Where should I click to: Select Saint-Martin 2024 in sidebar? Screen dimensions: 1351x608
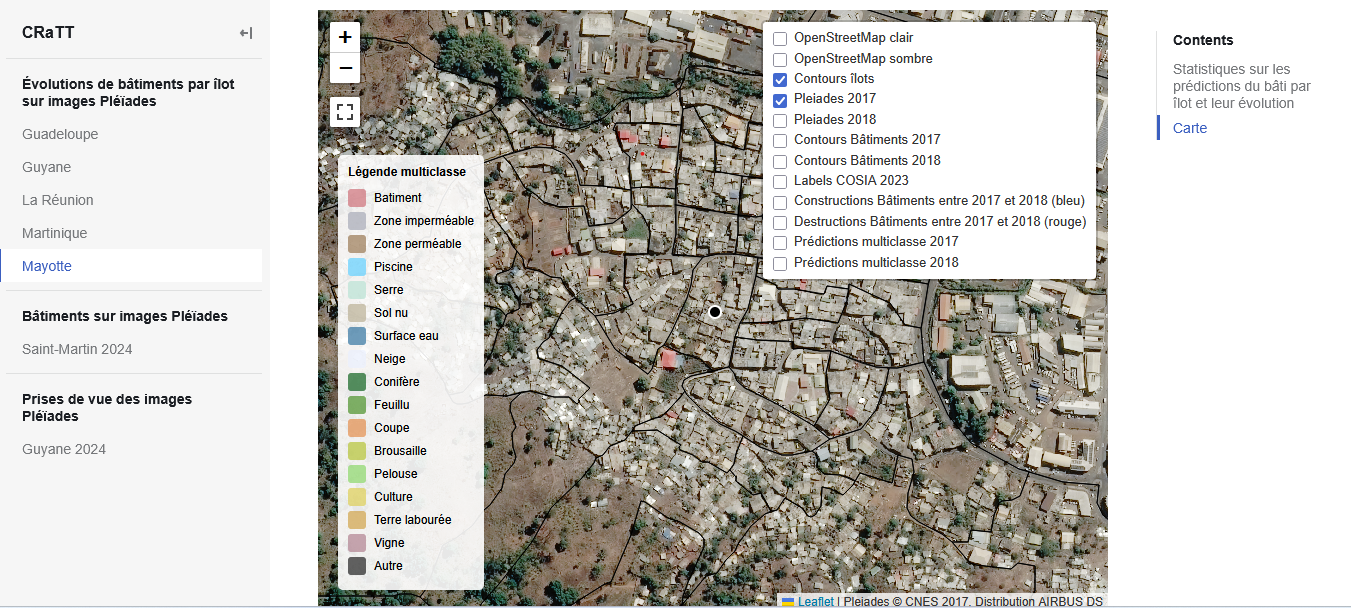(x=77, y=349)
